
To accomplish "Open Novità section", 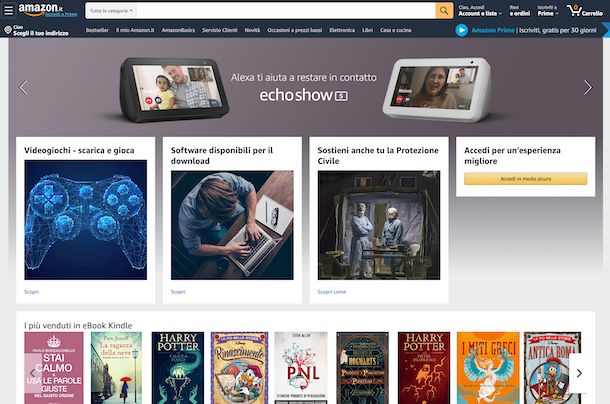I will coord(252,30).
